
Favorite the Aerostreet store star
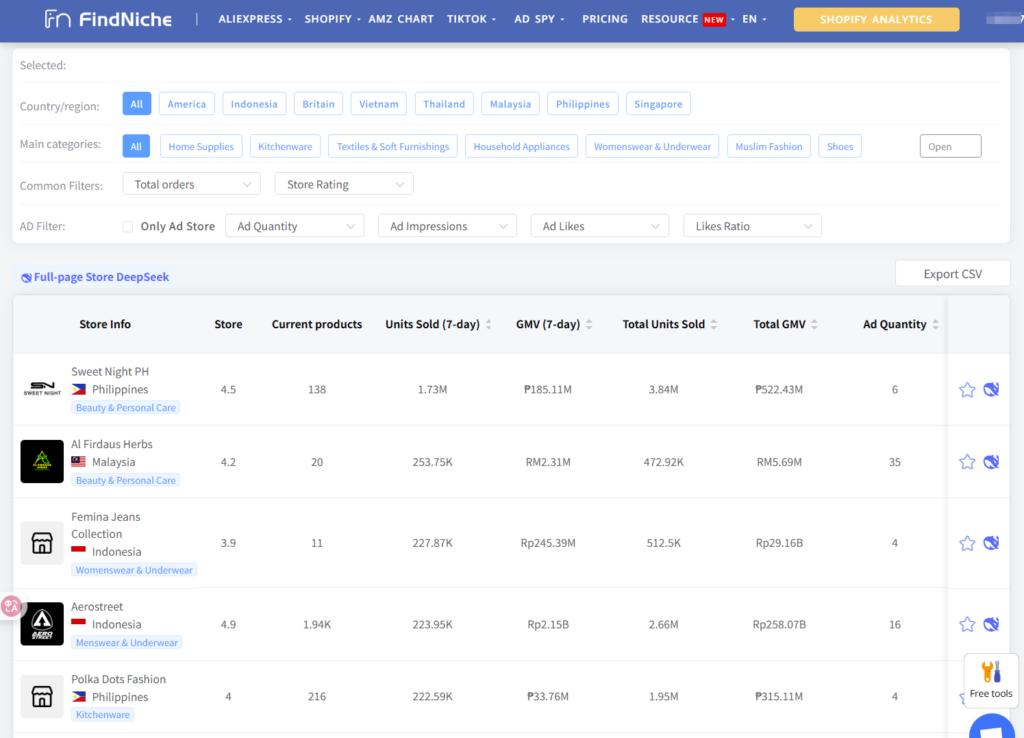point(967,624)
